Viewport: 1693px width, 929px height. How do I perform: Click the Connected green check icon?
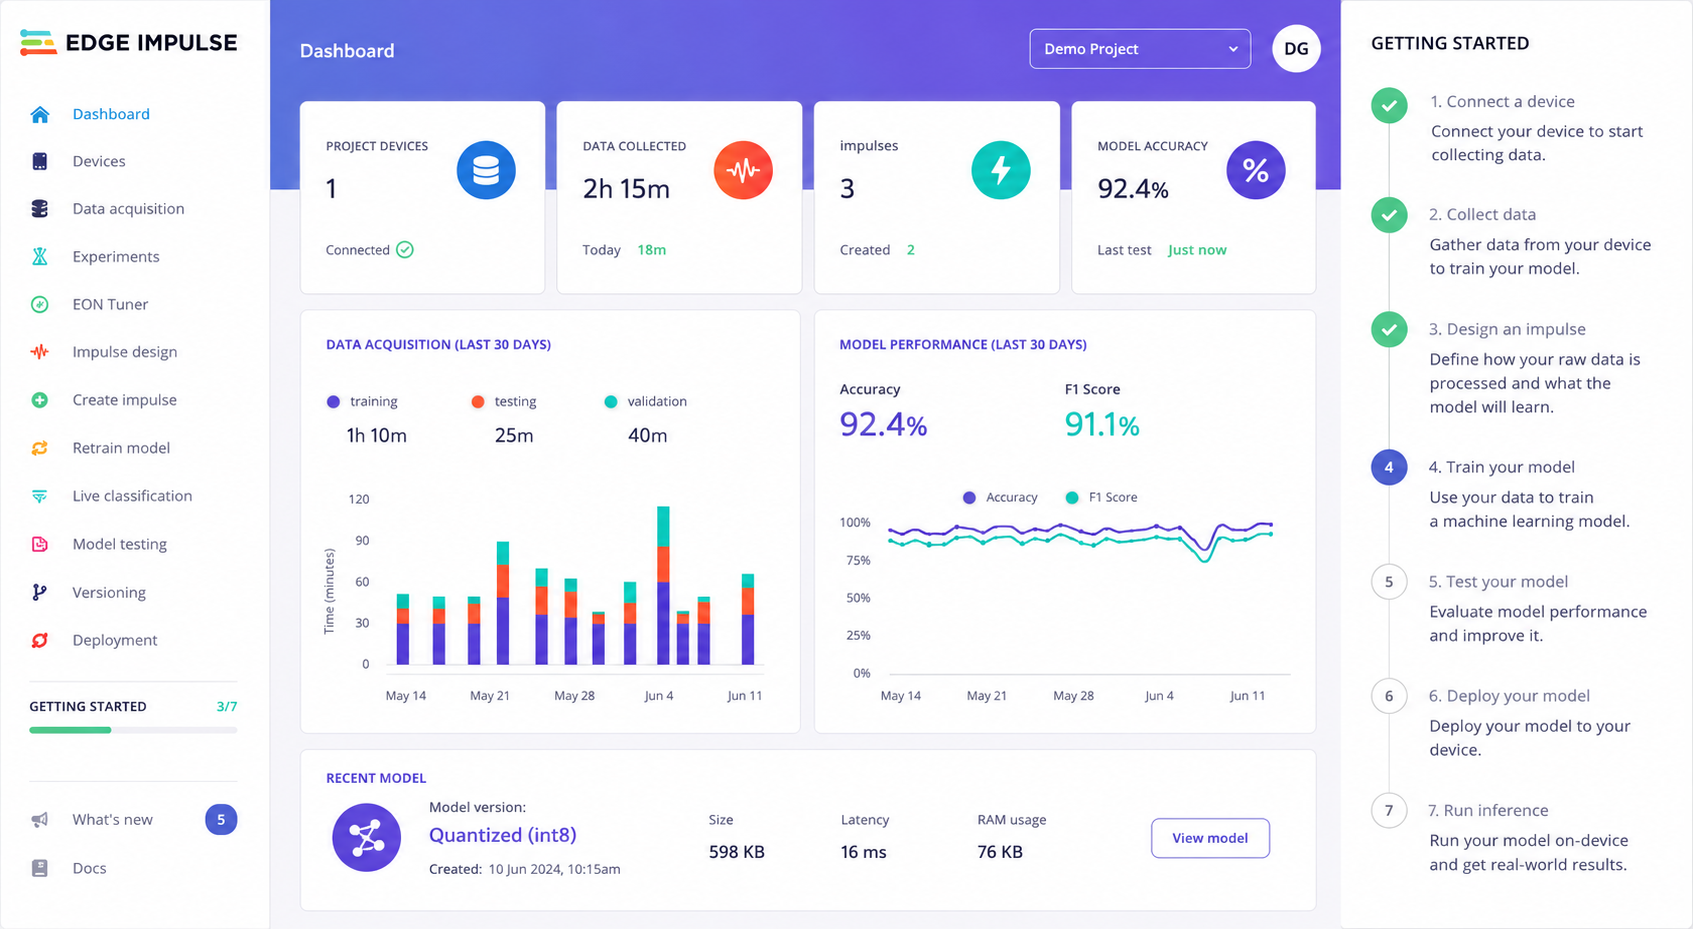point(405,250)
